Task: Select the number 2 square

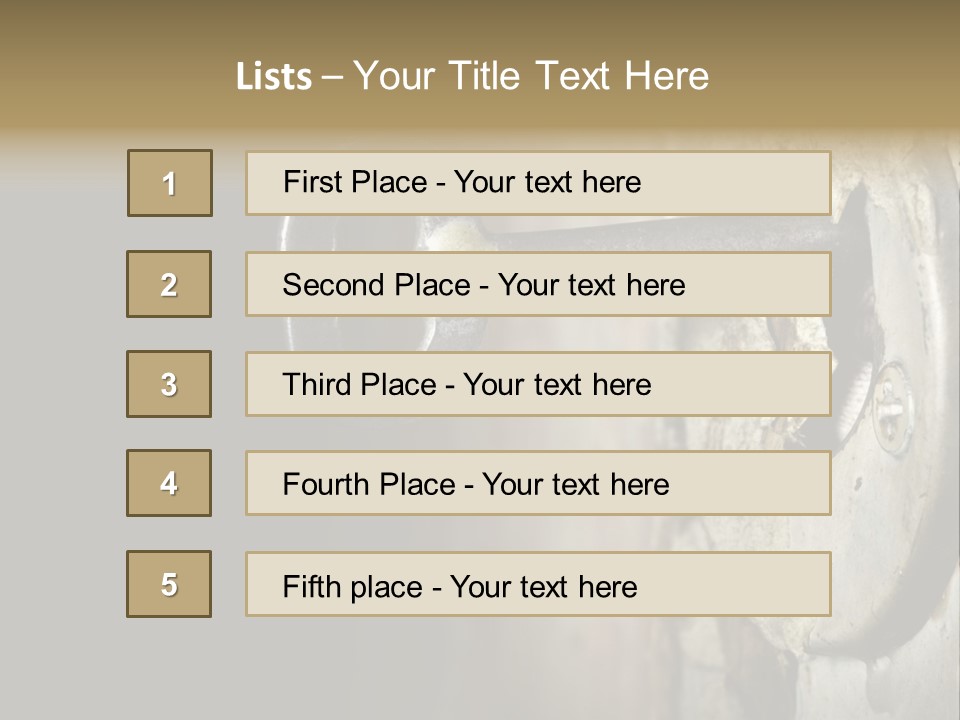Action: (x=169, y=284)
